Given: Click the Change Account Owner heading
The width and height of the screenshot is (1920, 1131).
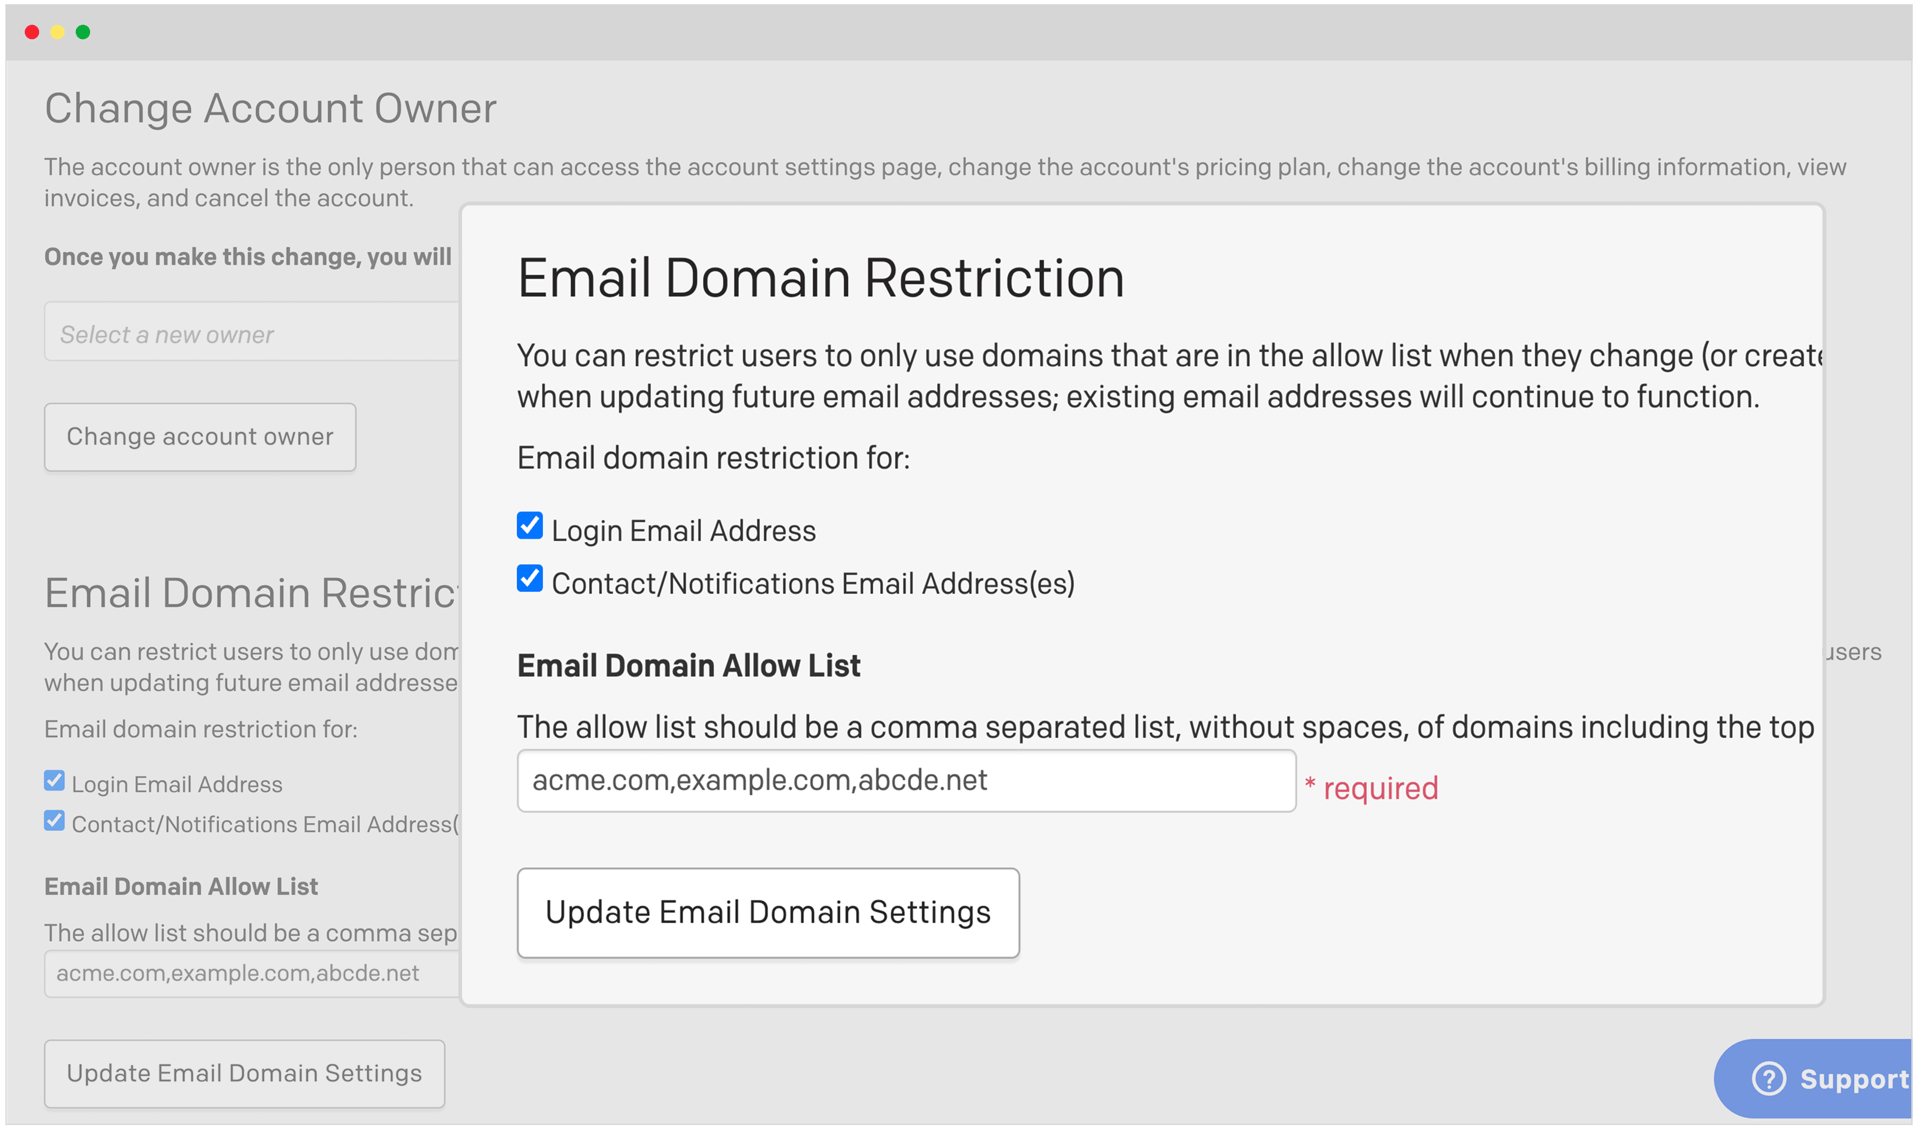Looking at the screenshot, I should click(x=270, y=108).
